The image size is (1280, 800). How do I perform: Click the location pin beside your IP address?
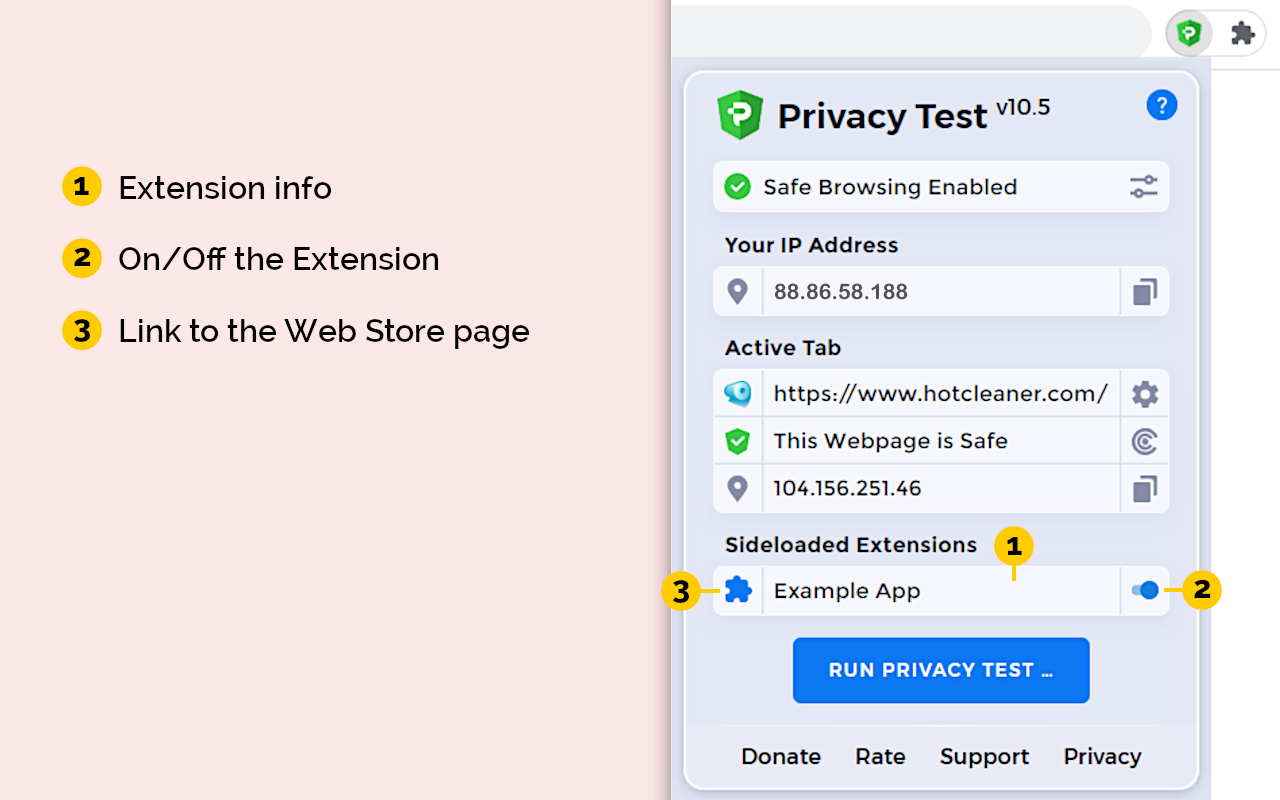[737, 291]
